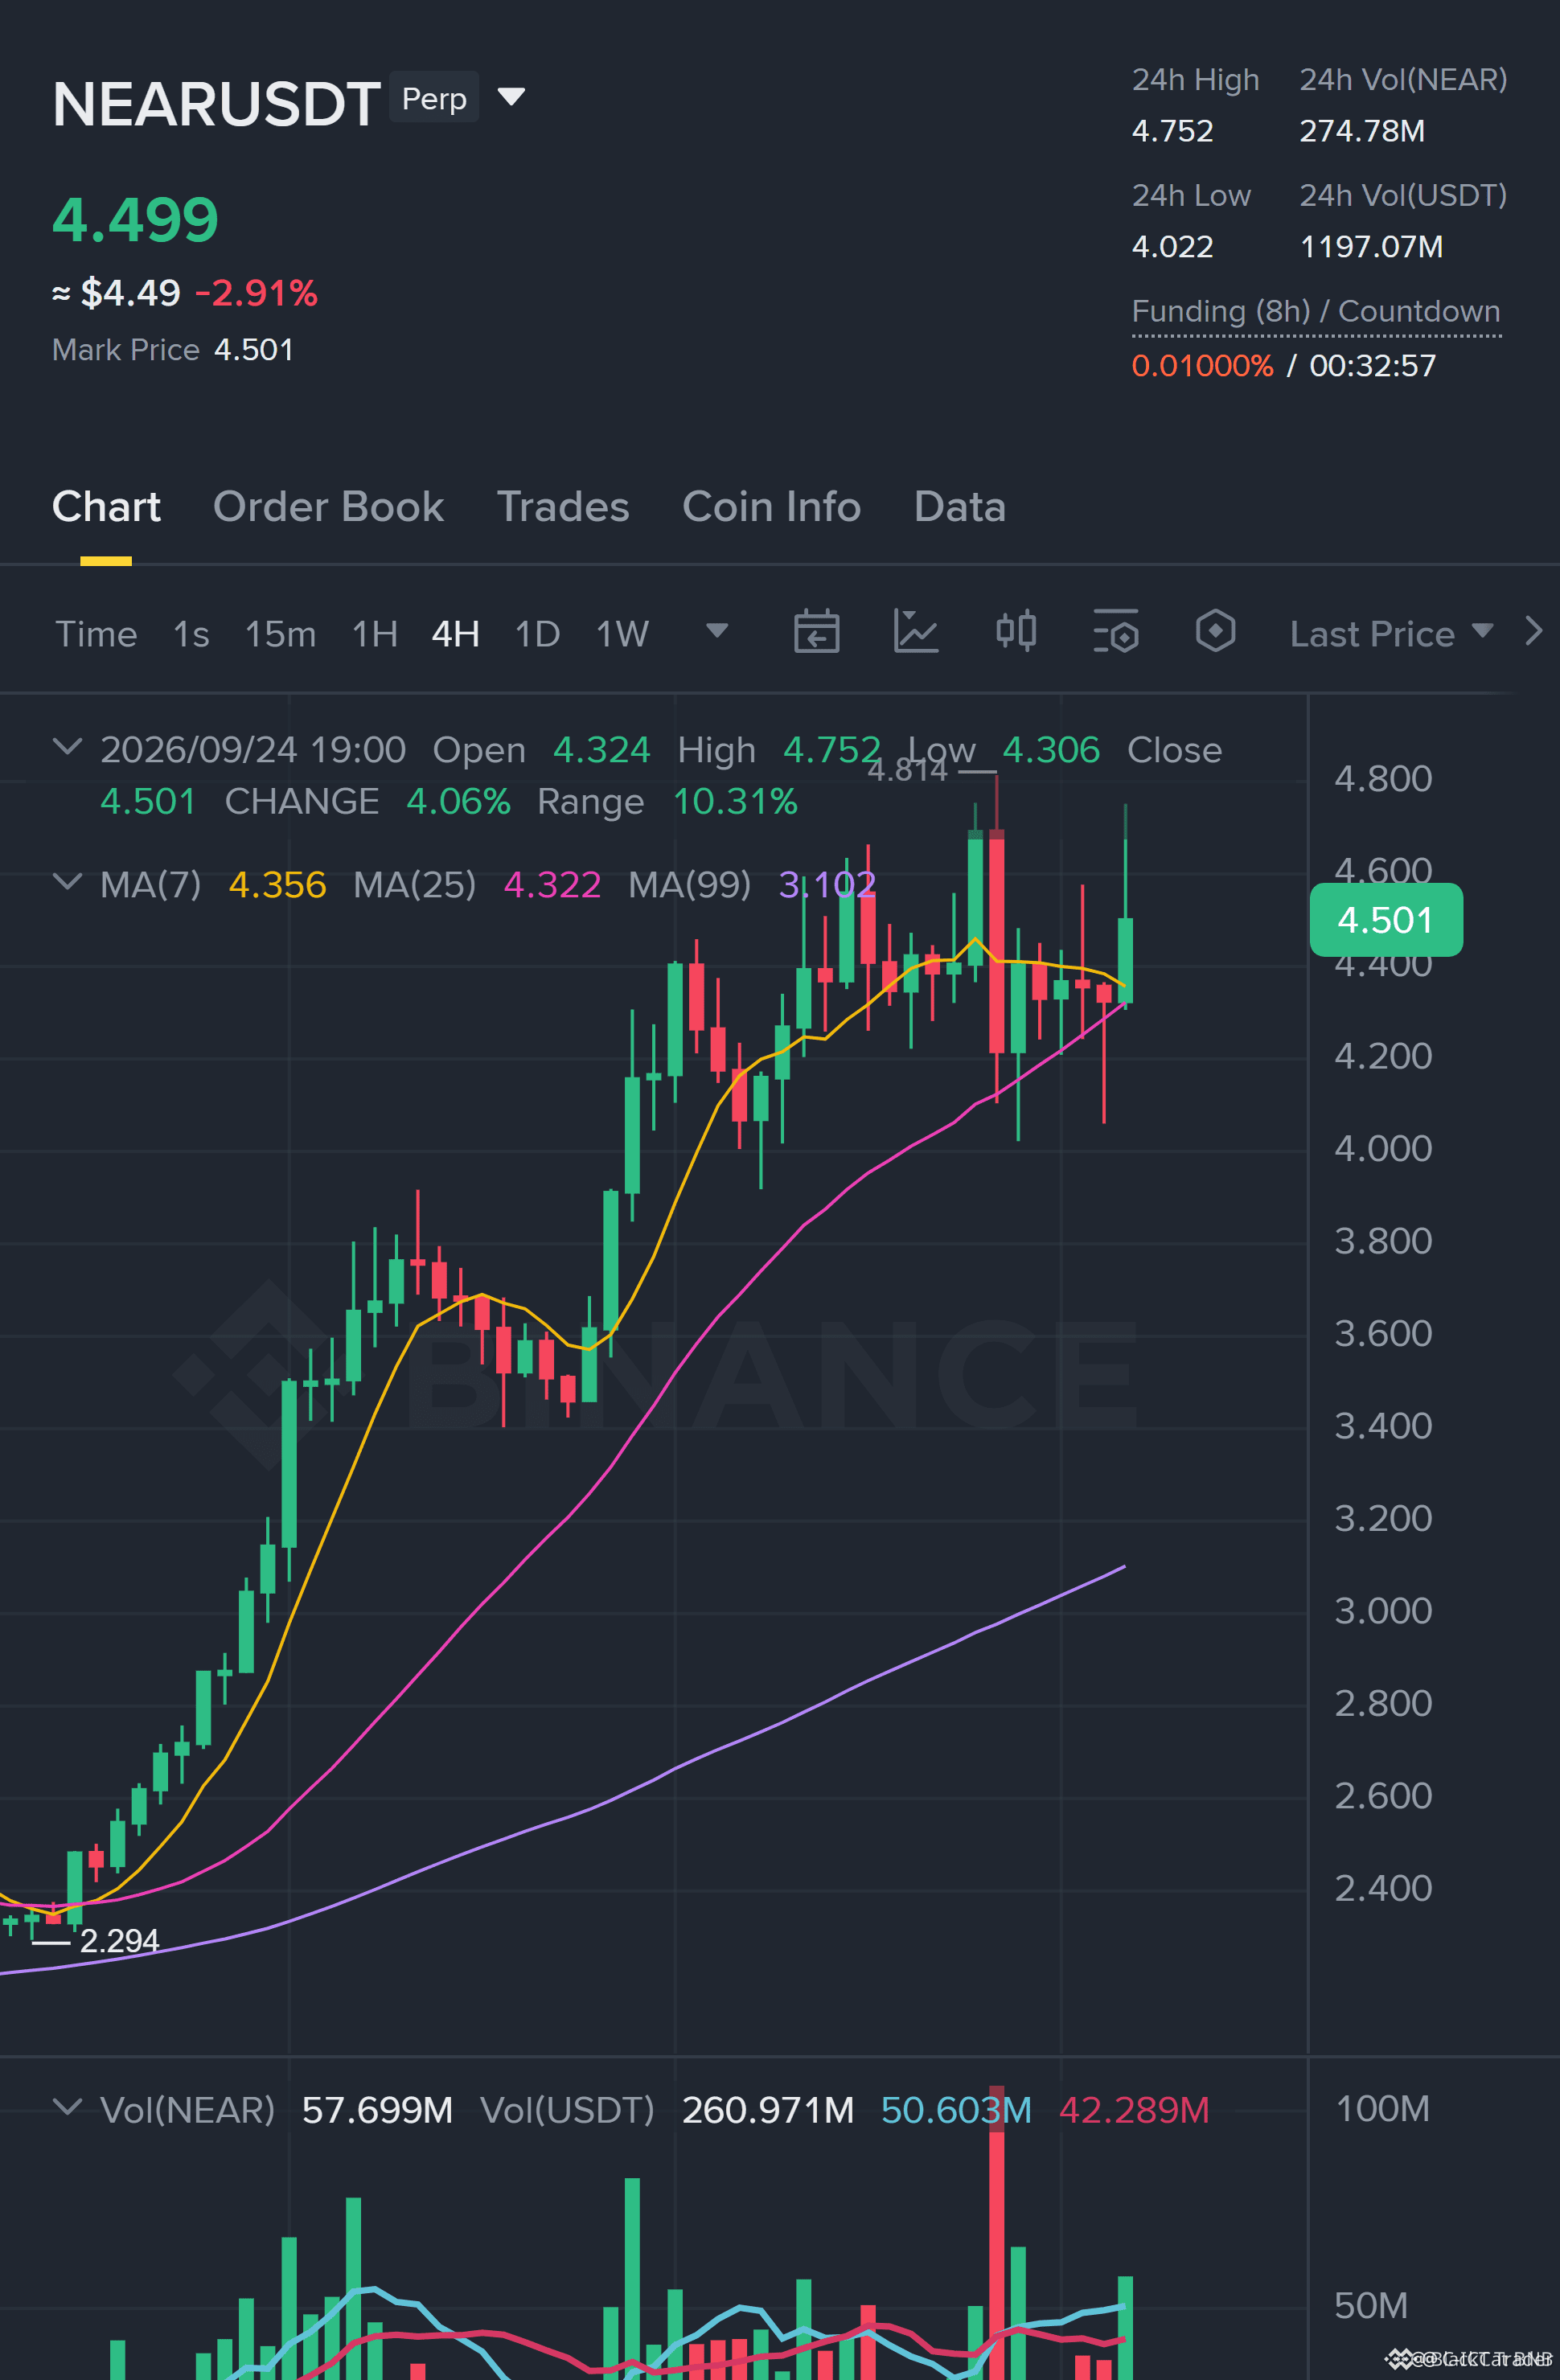This screenshot has height=2380, width=1560.
Task: Open the chart indicators icon
Action: pyautogui.click(x=915, y=631)
